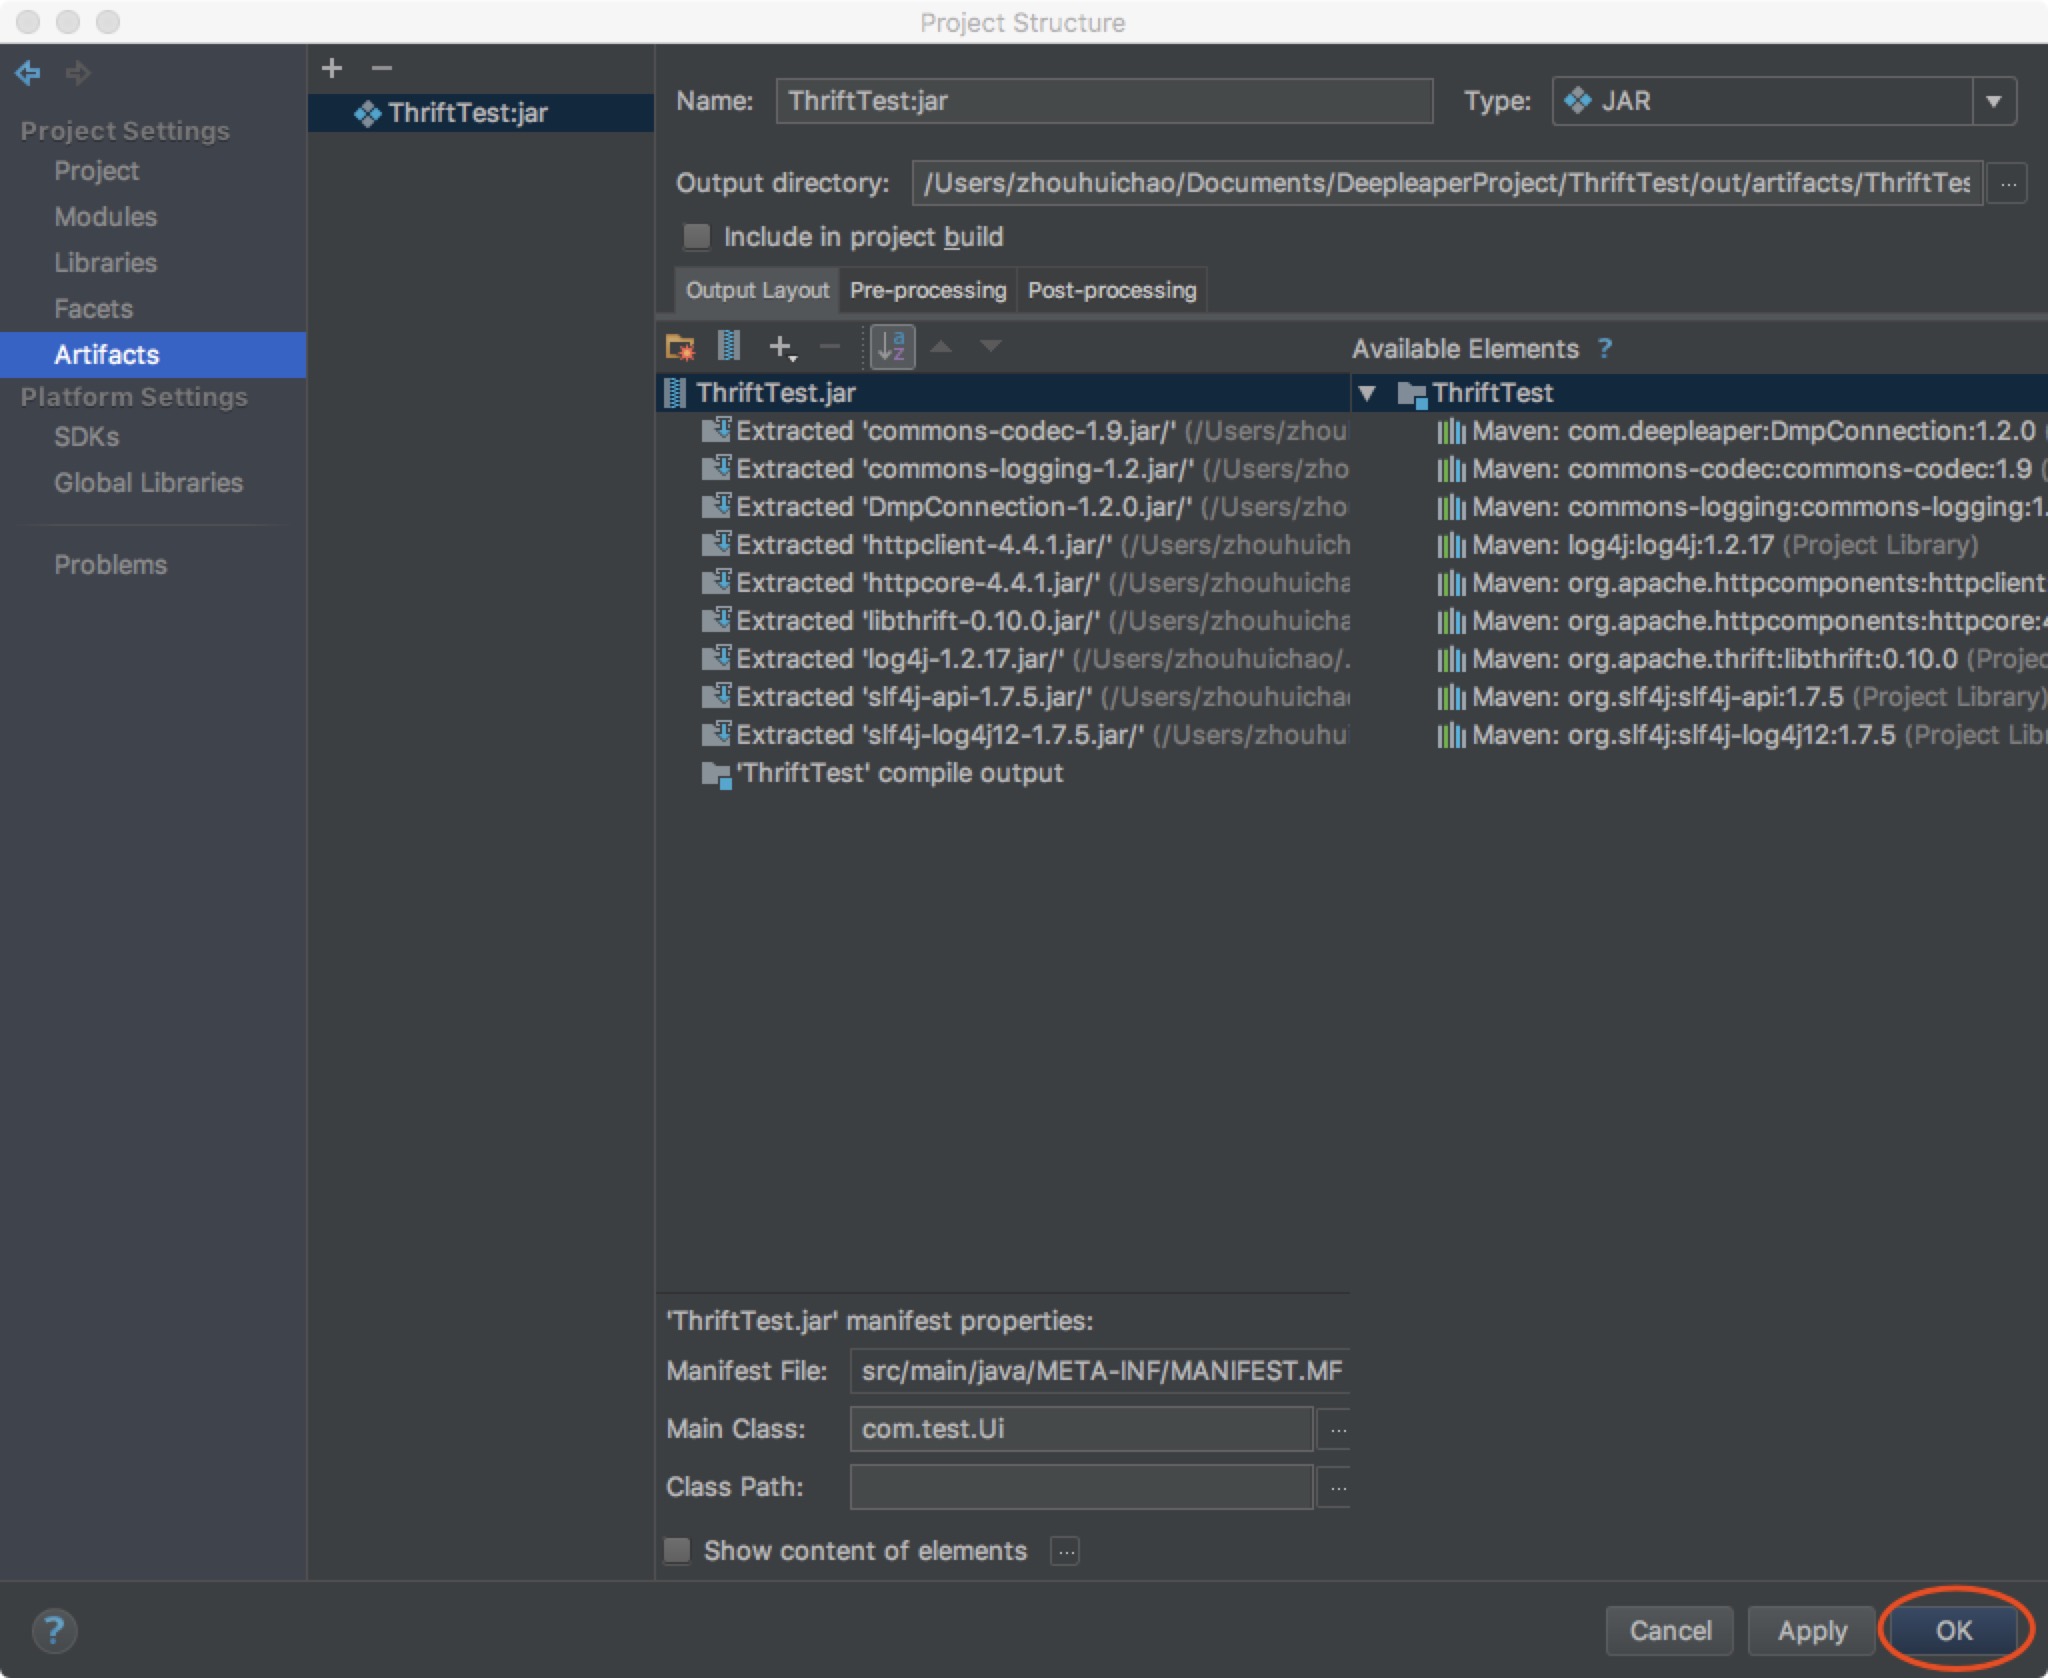Select Extracted slf4j-log4j12-1.7.5.jar entry

pos(1024,735)
